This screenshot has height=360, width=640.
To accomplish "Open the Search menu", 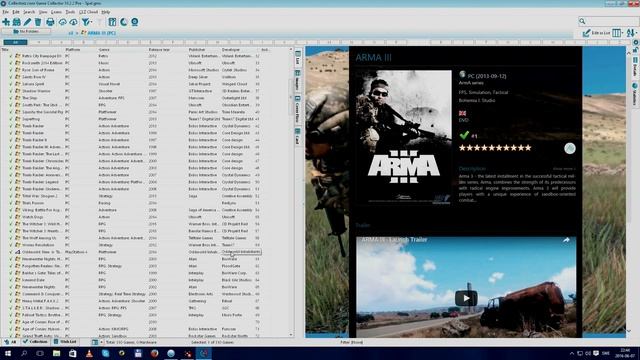I will 29,12.
